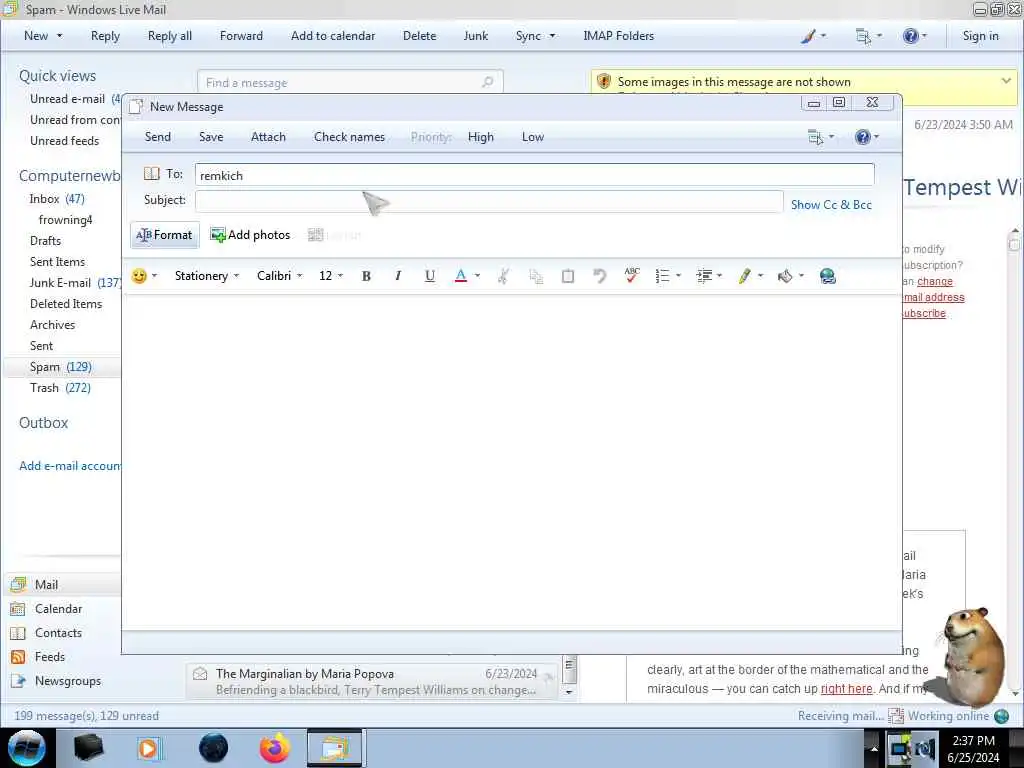Click the Undo arrow icon

(600, 276)
